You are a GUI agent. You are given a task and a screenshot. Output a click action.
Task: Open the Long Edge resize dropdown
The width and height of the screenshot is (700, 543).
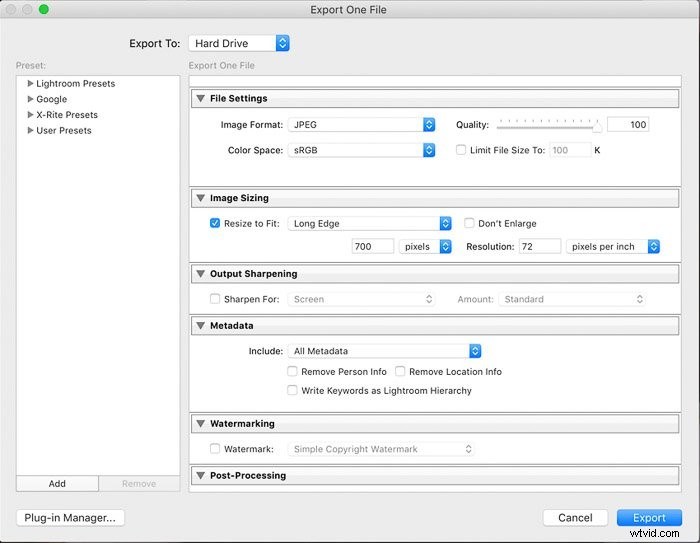coord(369,223)
